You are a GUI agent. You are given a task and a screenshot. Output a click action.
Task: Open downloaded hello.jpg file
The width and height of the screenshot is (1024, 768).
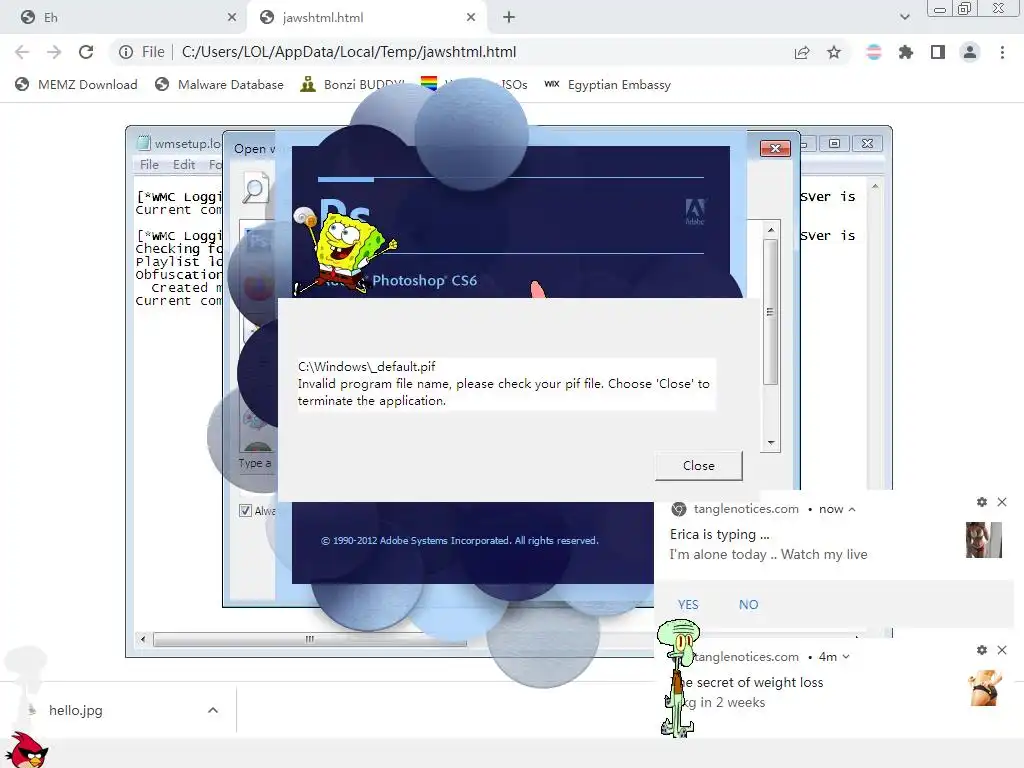click(75, 711)
